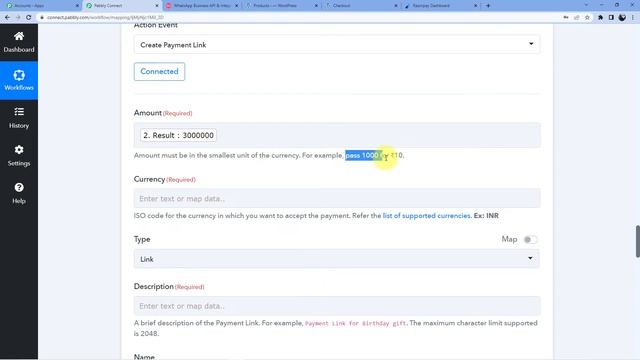Open the Type dropdown showing Link
The width and height of the screenshot is (640, 360).
[x=337, y=259]
